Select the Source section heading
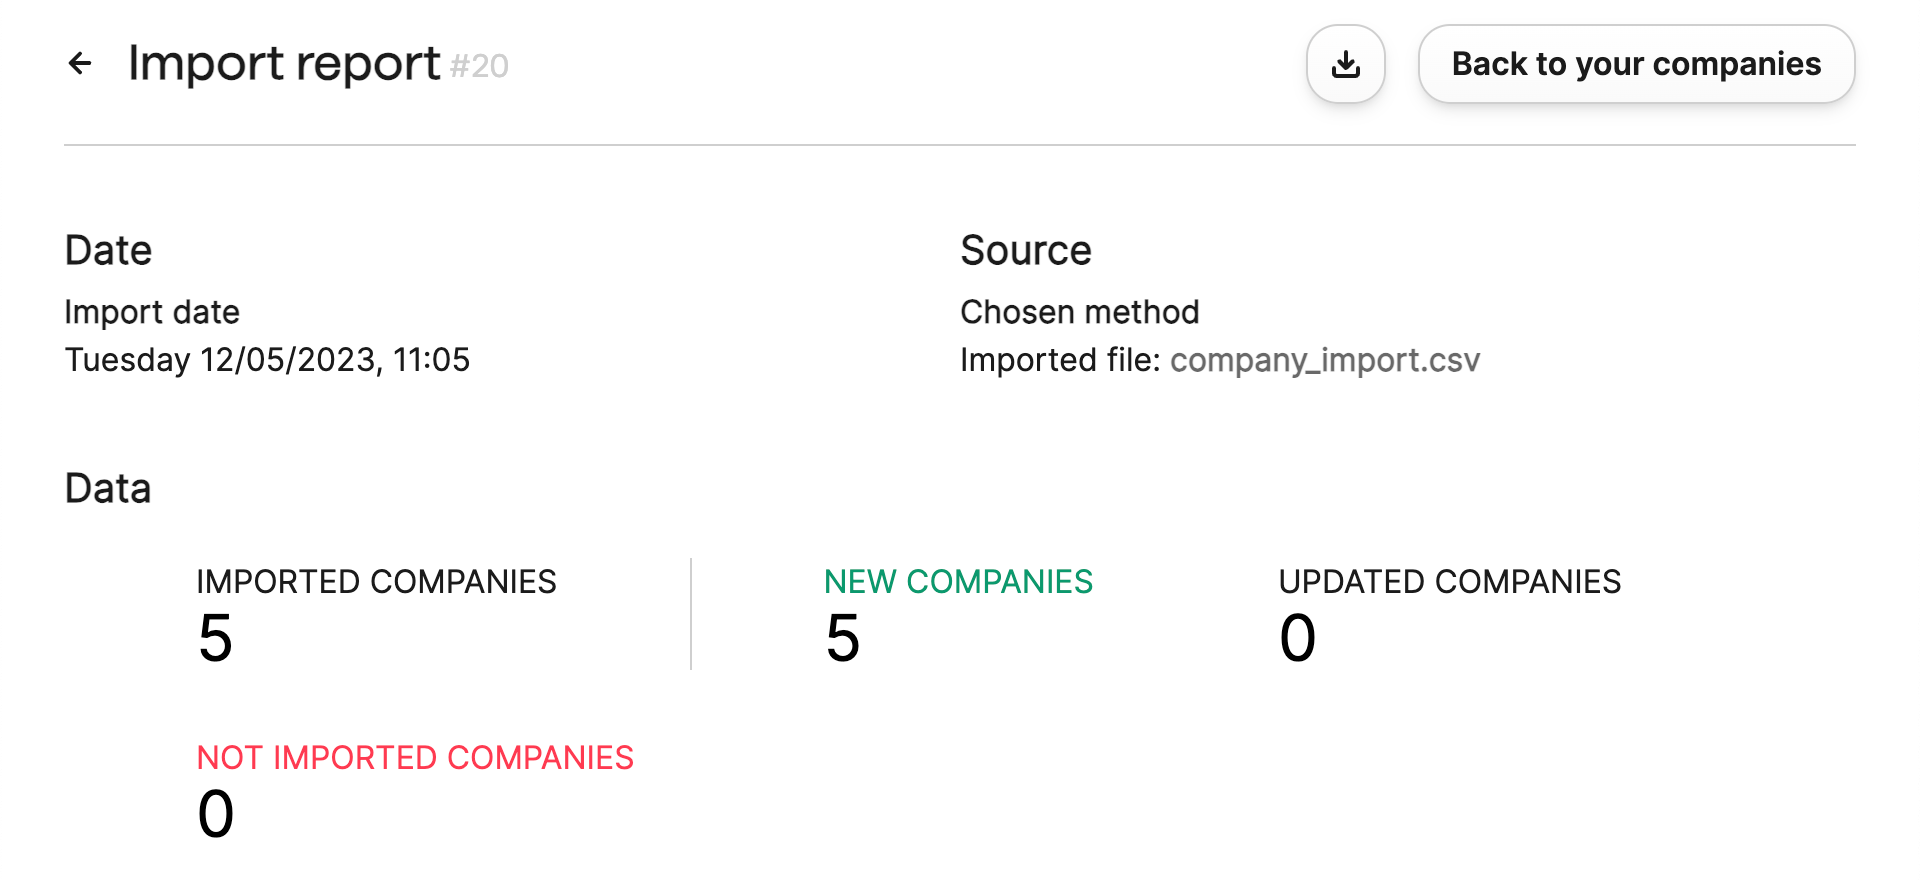The height and width of the screenshot is (880, 1920). [x=1025, y=250]
